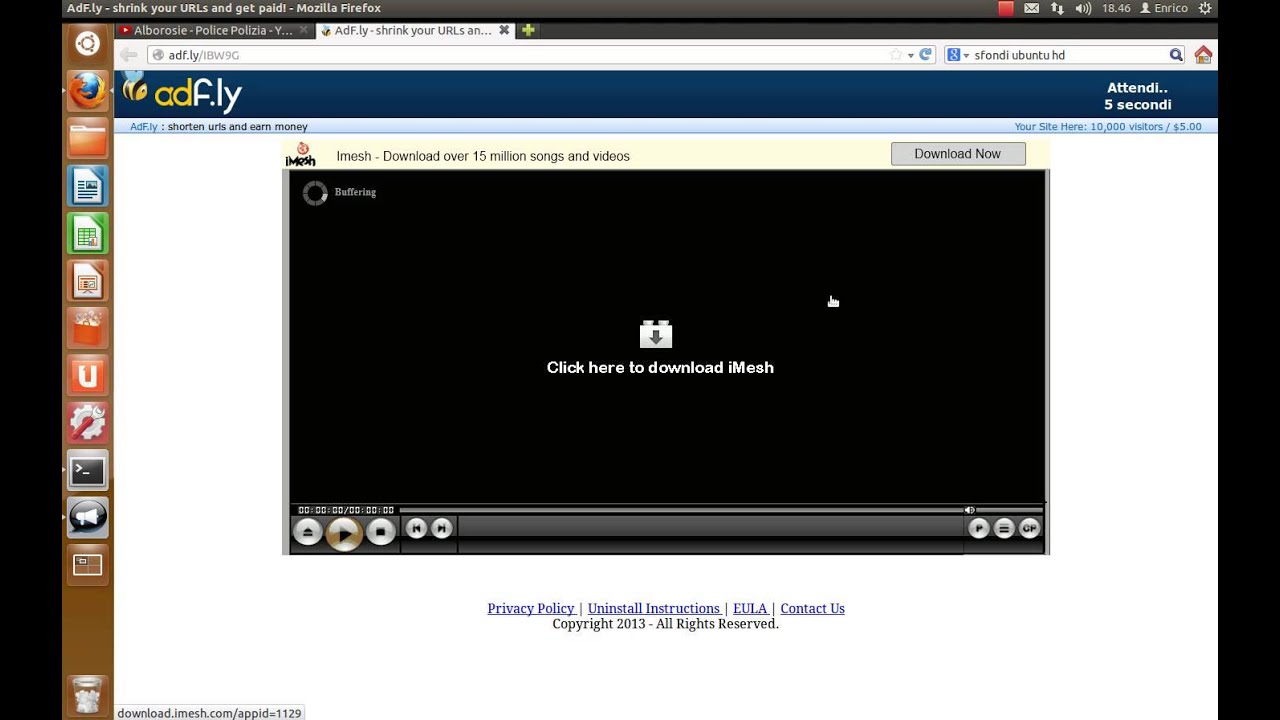Bookmark this page with the star icon
The height and width of the screenshot is (720, 1280).
click(896, 55)
